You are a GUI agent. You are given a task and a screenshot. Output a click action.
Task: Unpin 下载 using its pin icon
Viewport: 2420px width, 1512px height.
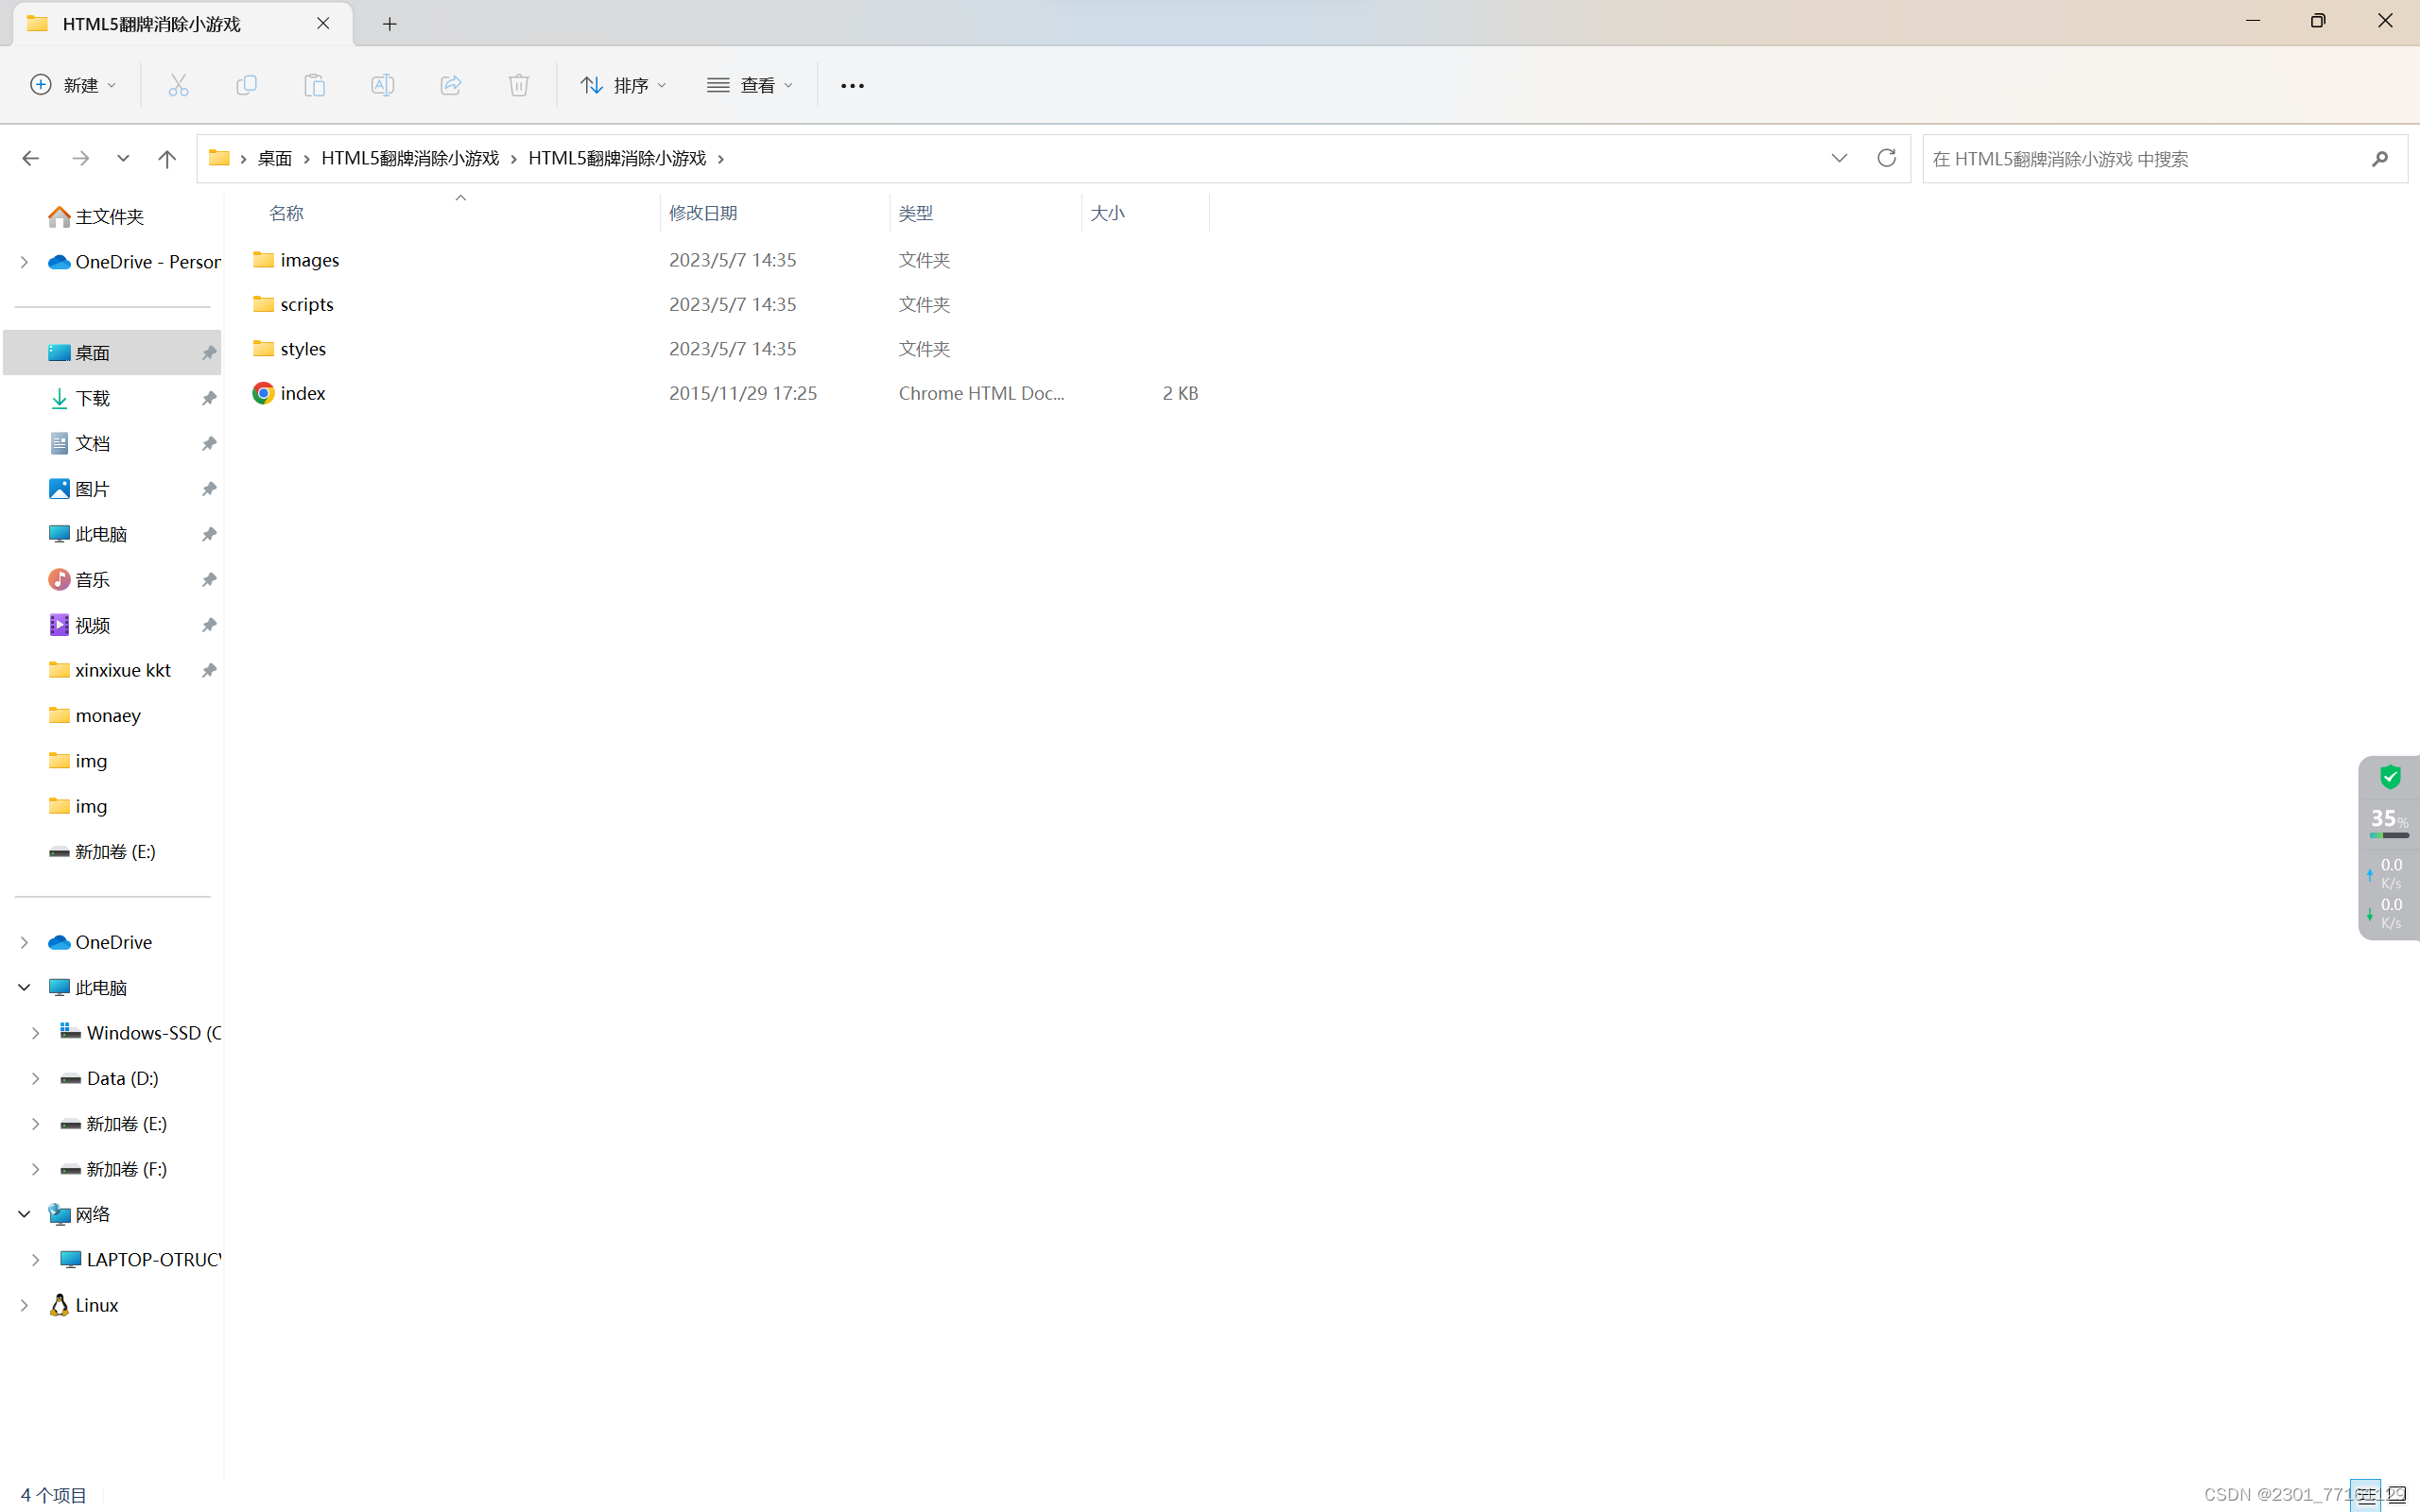(208, 397)
